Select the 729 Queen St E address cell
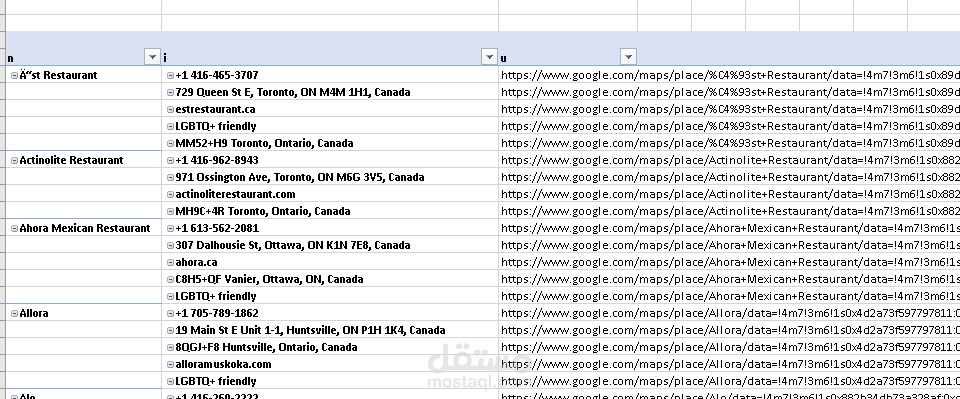 [330, 92]
